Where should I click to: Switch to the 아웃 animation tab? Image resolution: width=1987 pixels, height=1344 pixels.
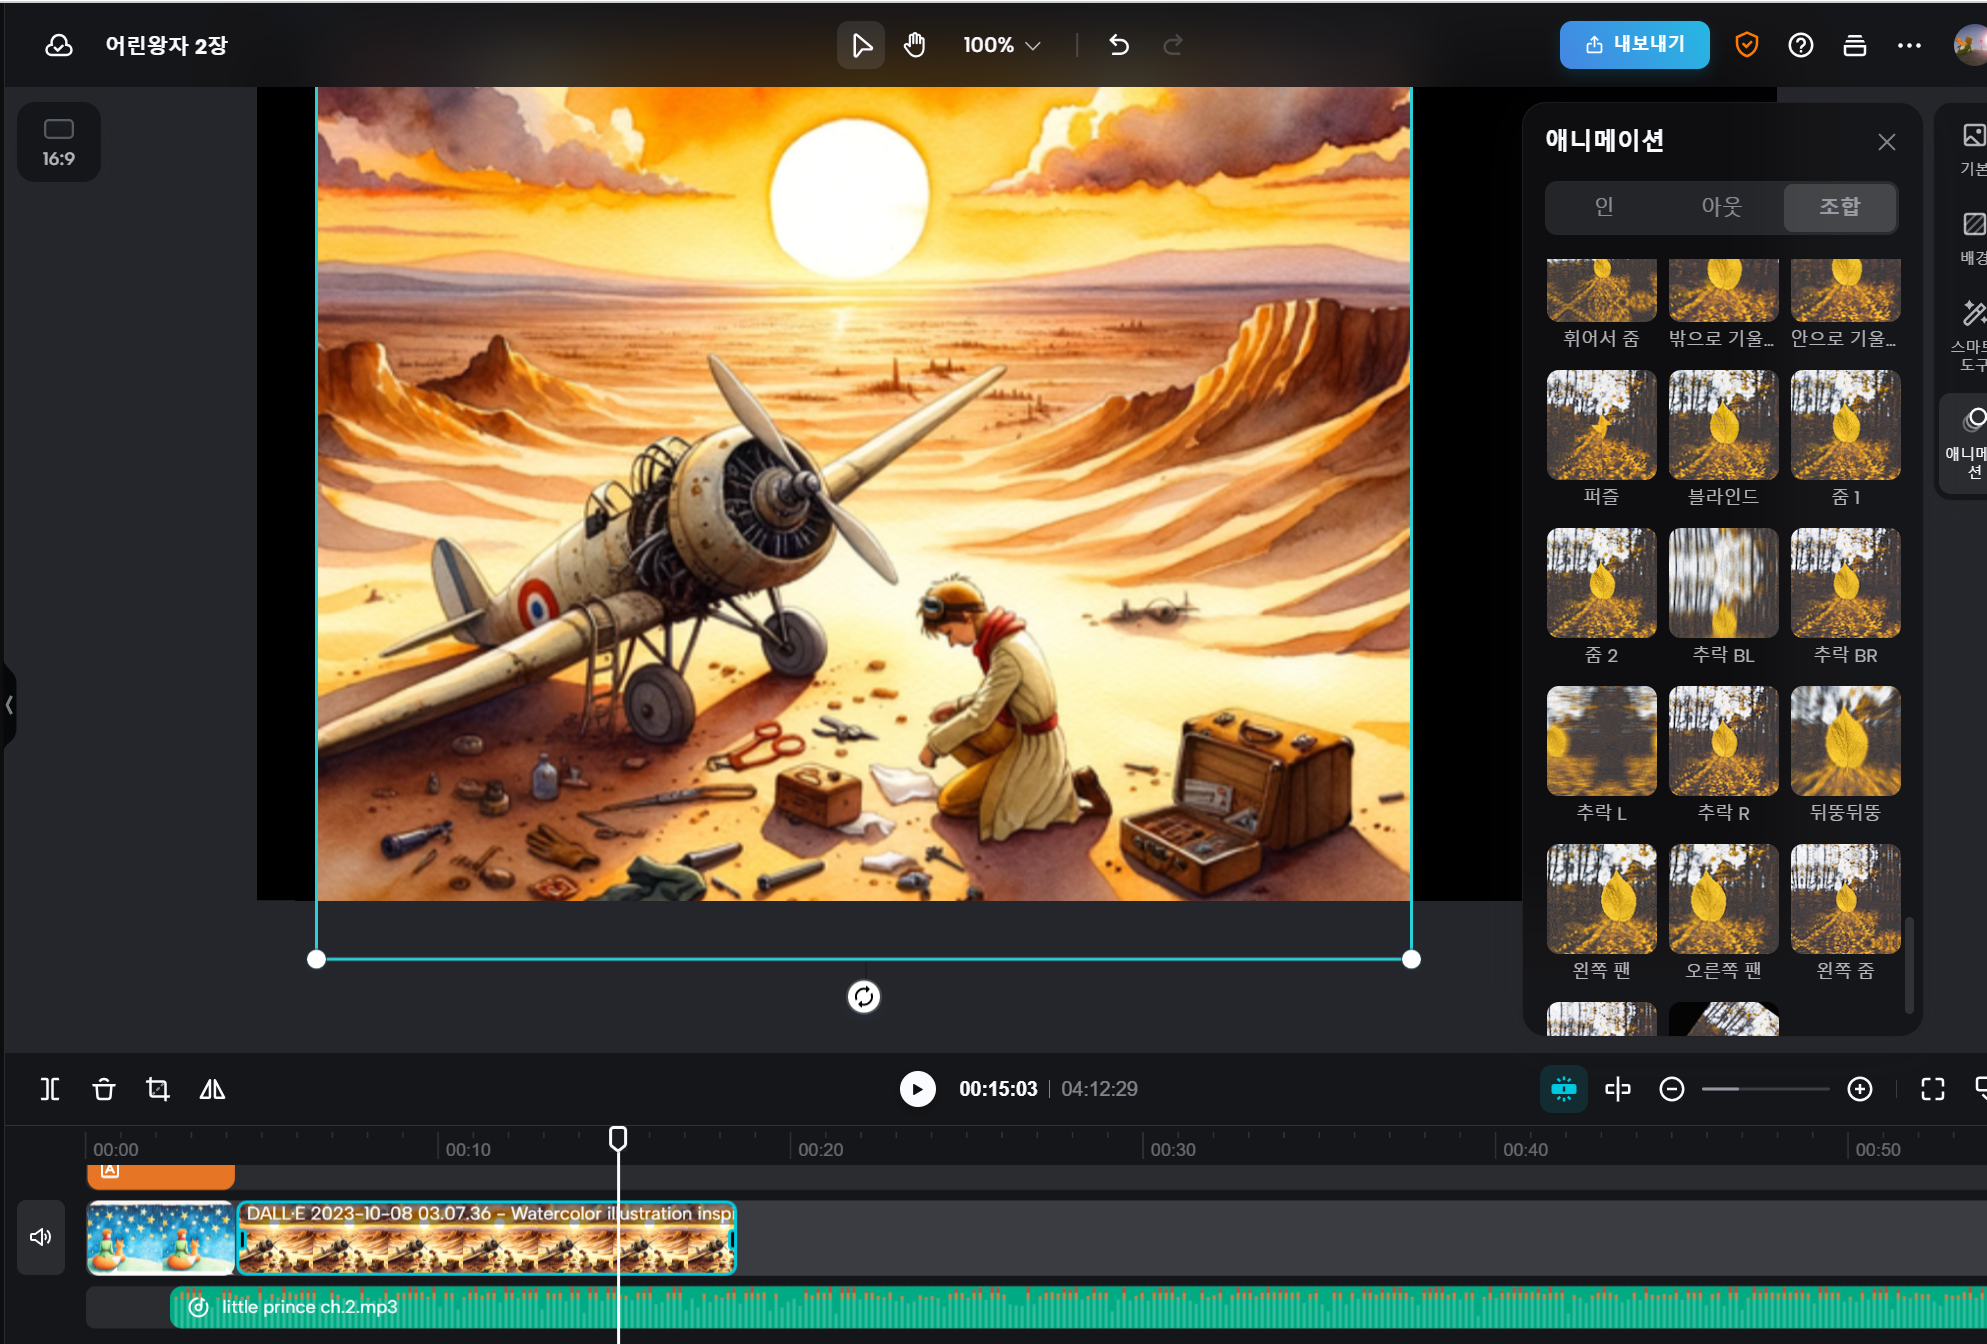tap(1721, 207)
